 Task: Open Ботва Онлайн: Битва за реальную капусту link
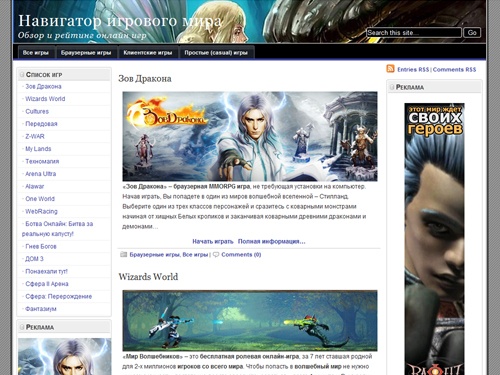tap(57, 229)
